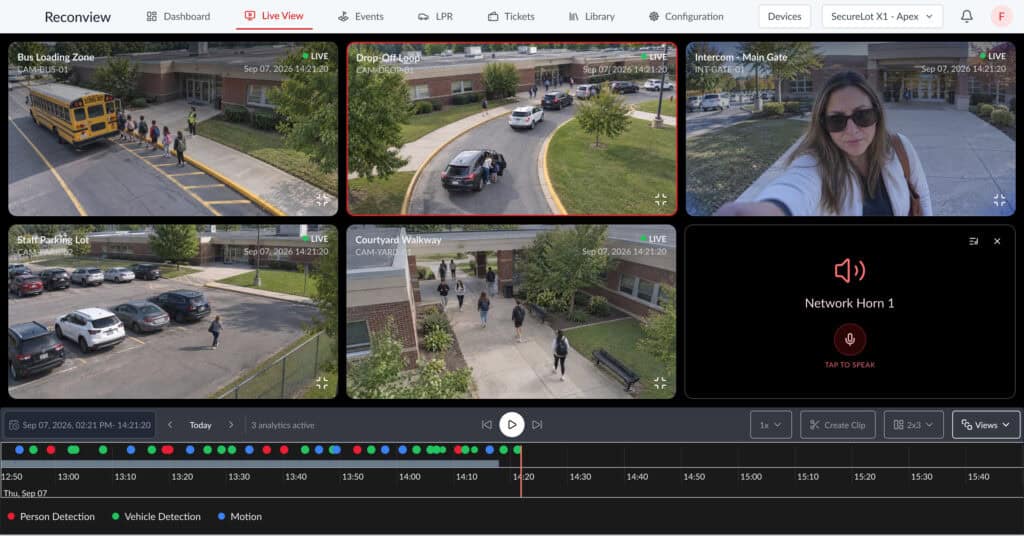
Task: Select the Live View tab
Action: point(274,16)
